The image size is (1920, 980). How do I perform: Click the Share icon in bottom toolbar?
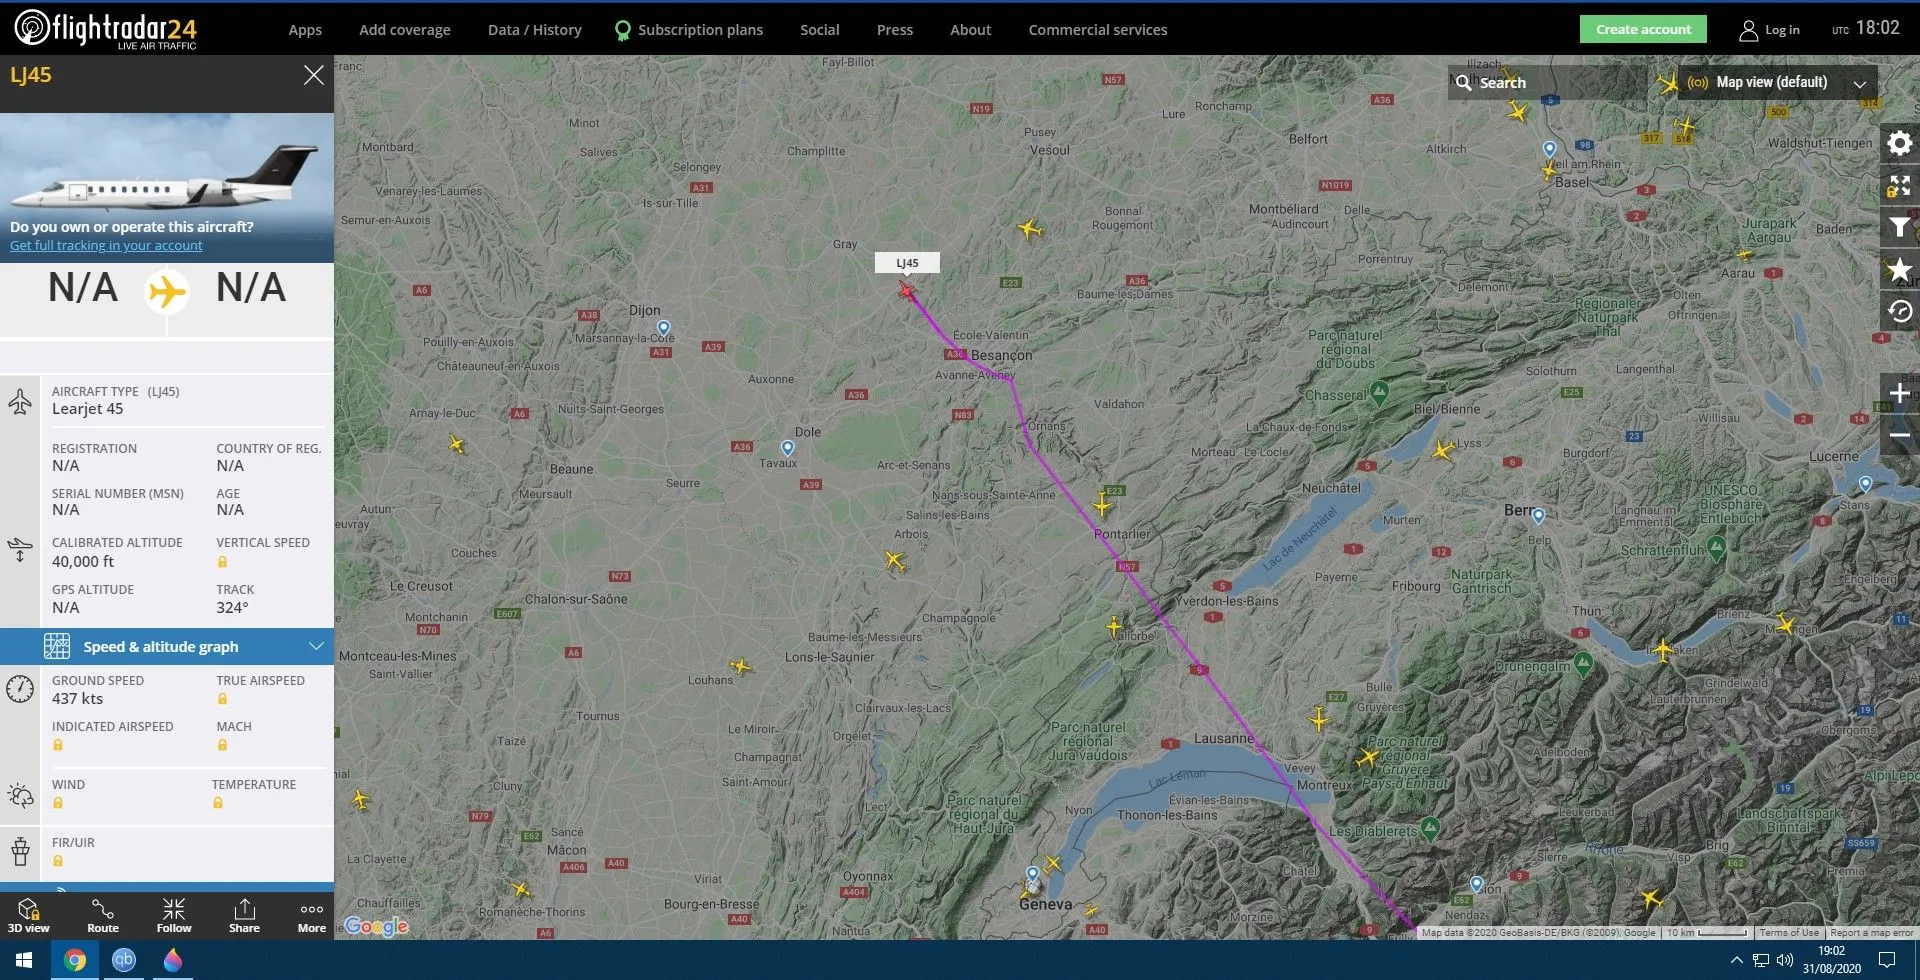pos(244,915)
